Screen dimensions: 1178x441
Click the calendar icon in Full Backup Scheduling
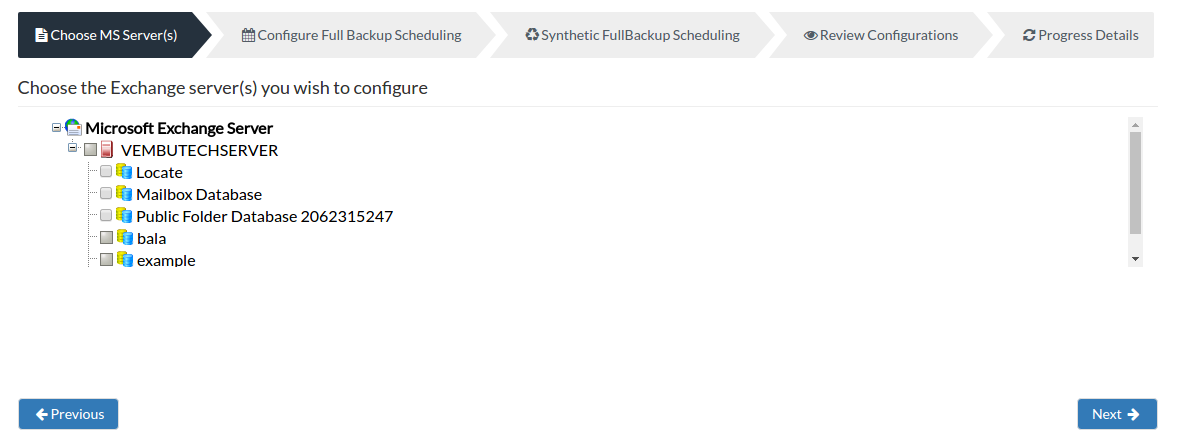pos(248,35)
